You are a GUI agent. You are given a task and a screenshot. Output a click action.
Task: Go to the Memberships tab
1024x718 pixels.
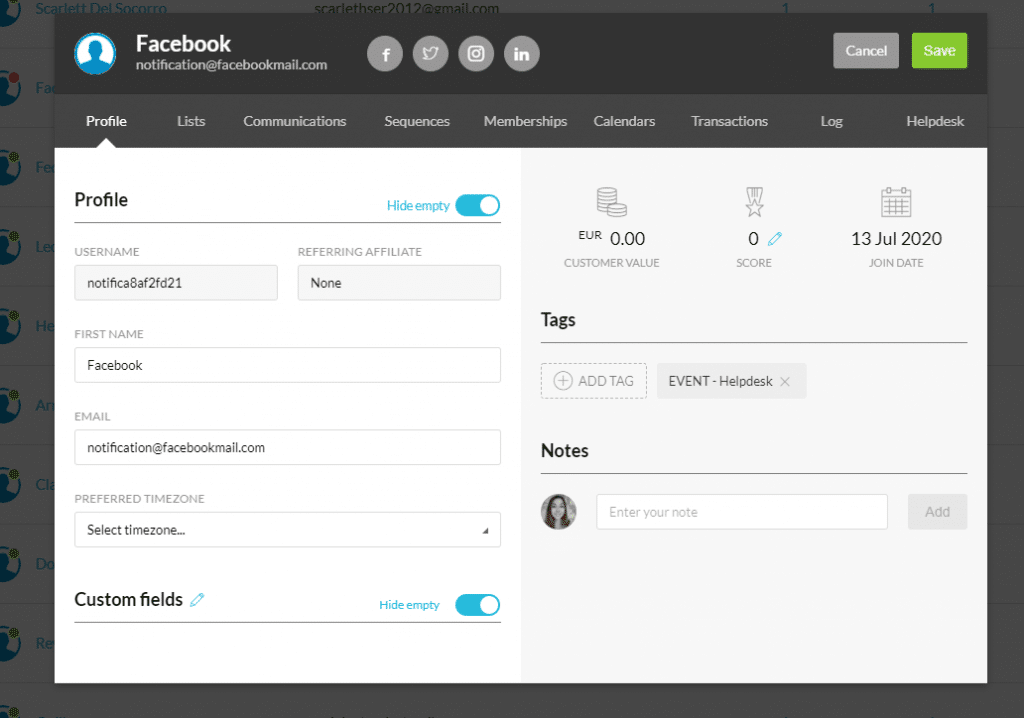point(526,121)
